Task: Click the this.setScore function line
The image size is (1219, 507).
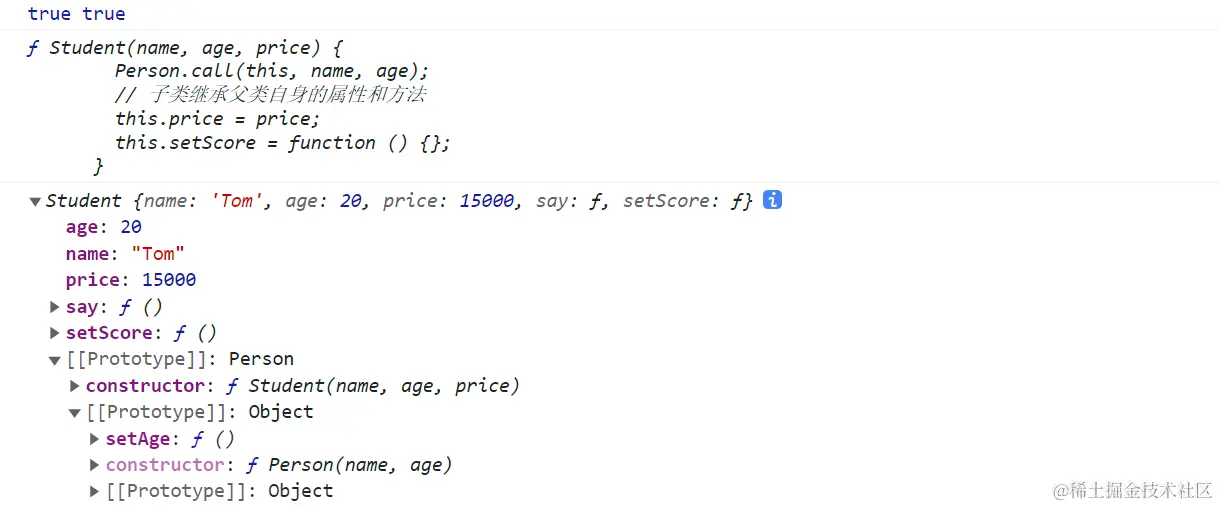Action: pyautogui.click(x=283, y=143)
